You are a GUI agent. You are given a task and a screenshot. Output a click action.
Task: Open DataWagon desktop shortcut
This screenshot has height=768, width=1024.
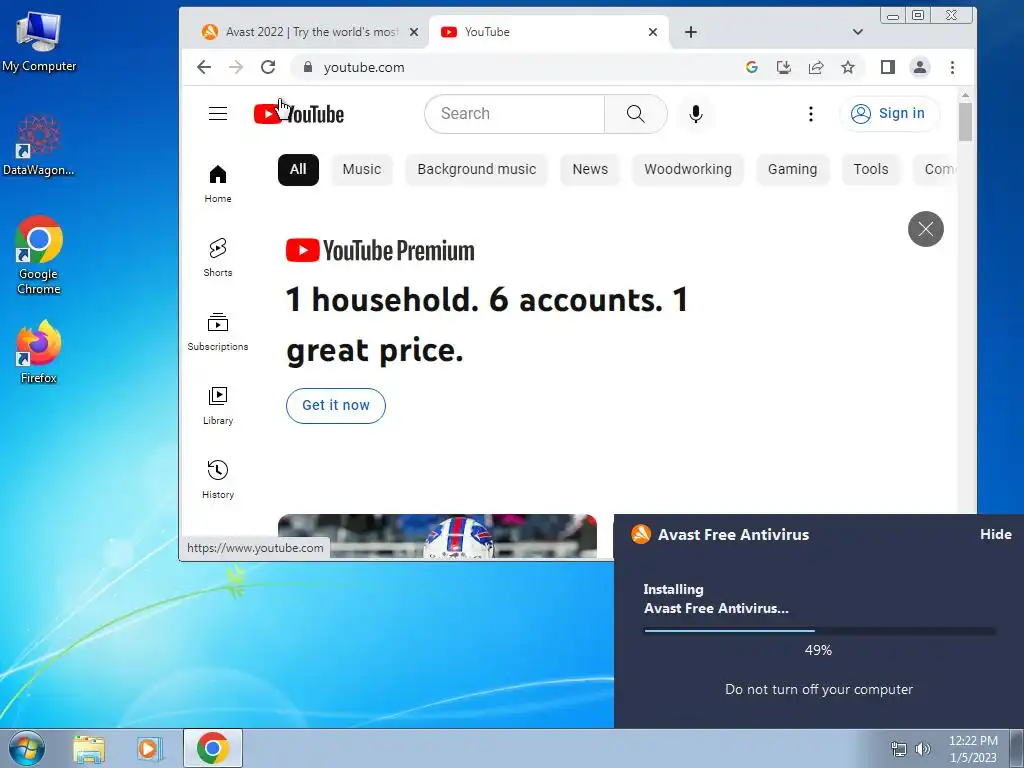coord(39,146)
